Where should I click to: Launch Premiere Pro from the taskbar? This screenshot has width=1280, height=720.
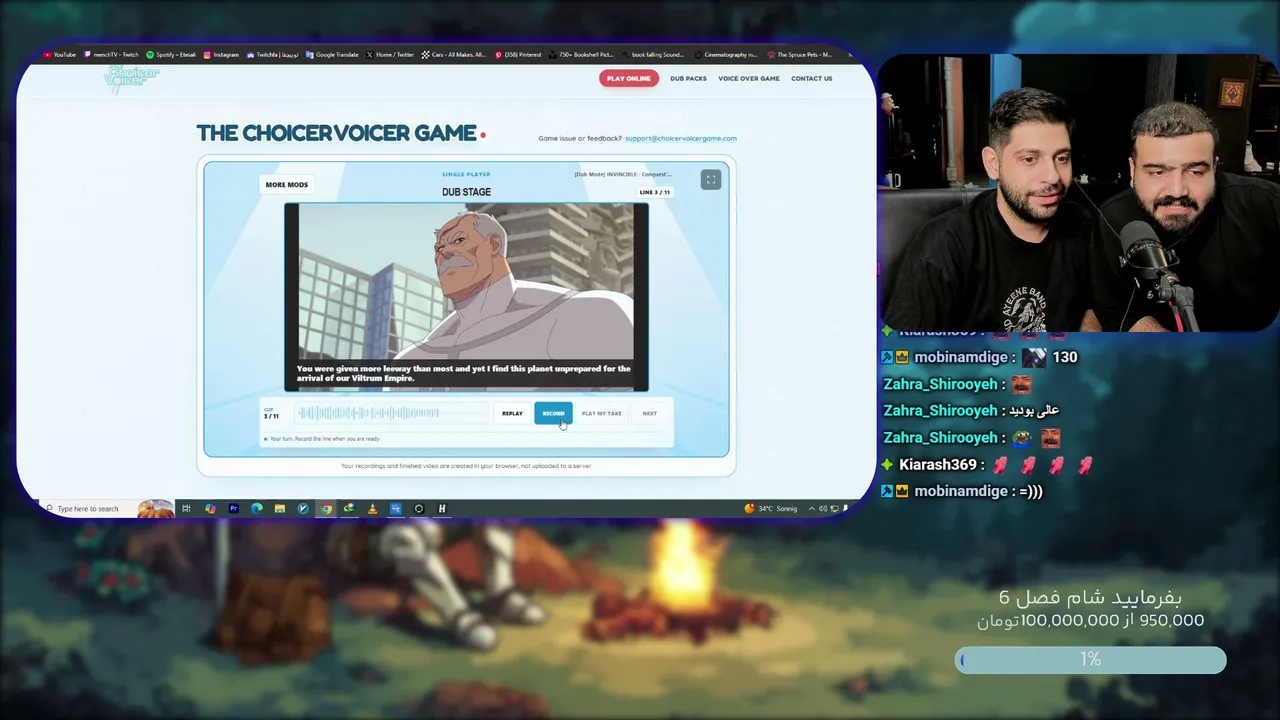[x=233, y=509]
